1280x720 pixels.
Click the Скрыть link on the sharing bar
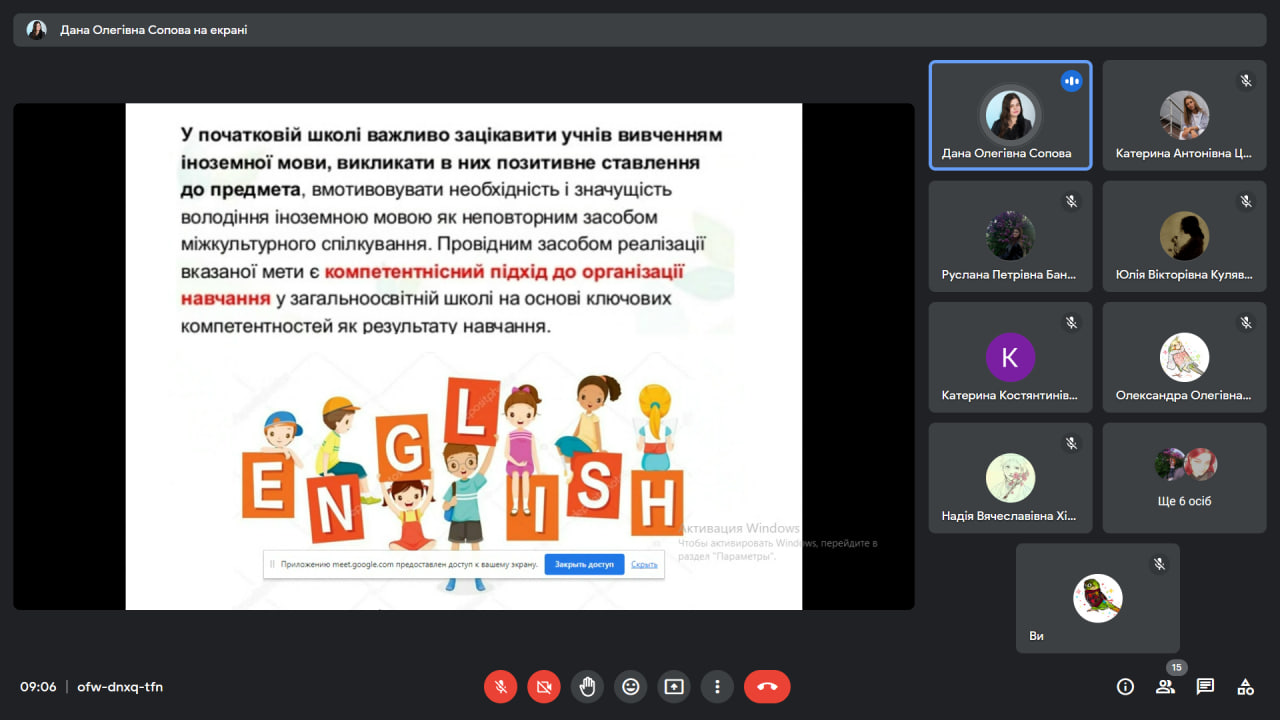click(644, 564)
